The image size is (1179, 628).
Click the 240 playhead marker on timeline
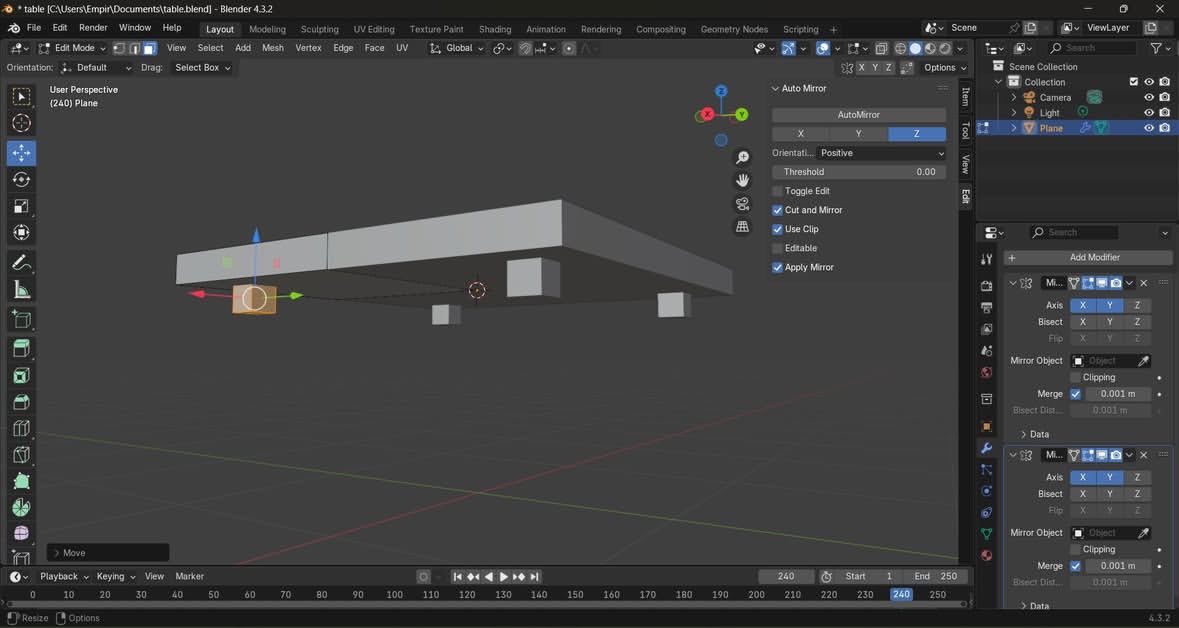902,595
